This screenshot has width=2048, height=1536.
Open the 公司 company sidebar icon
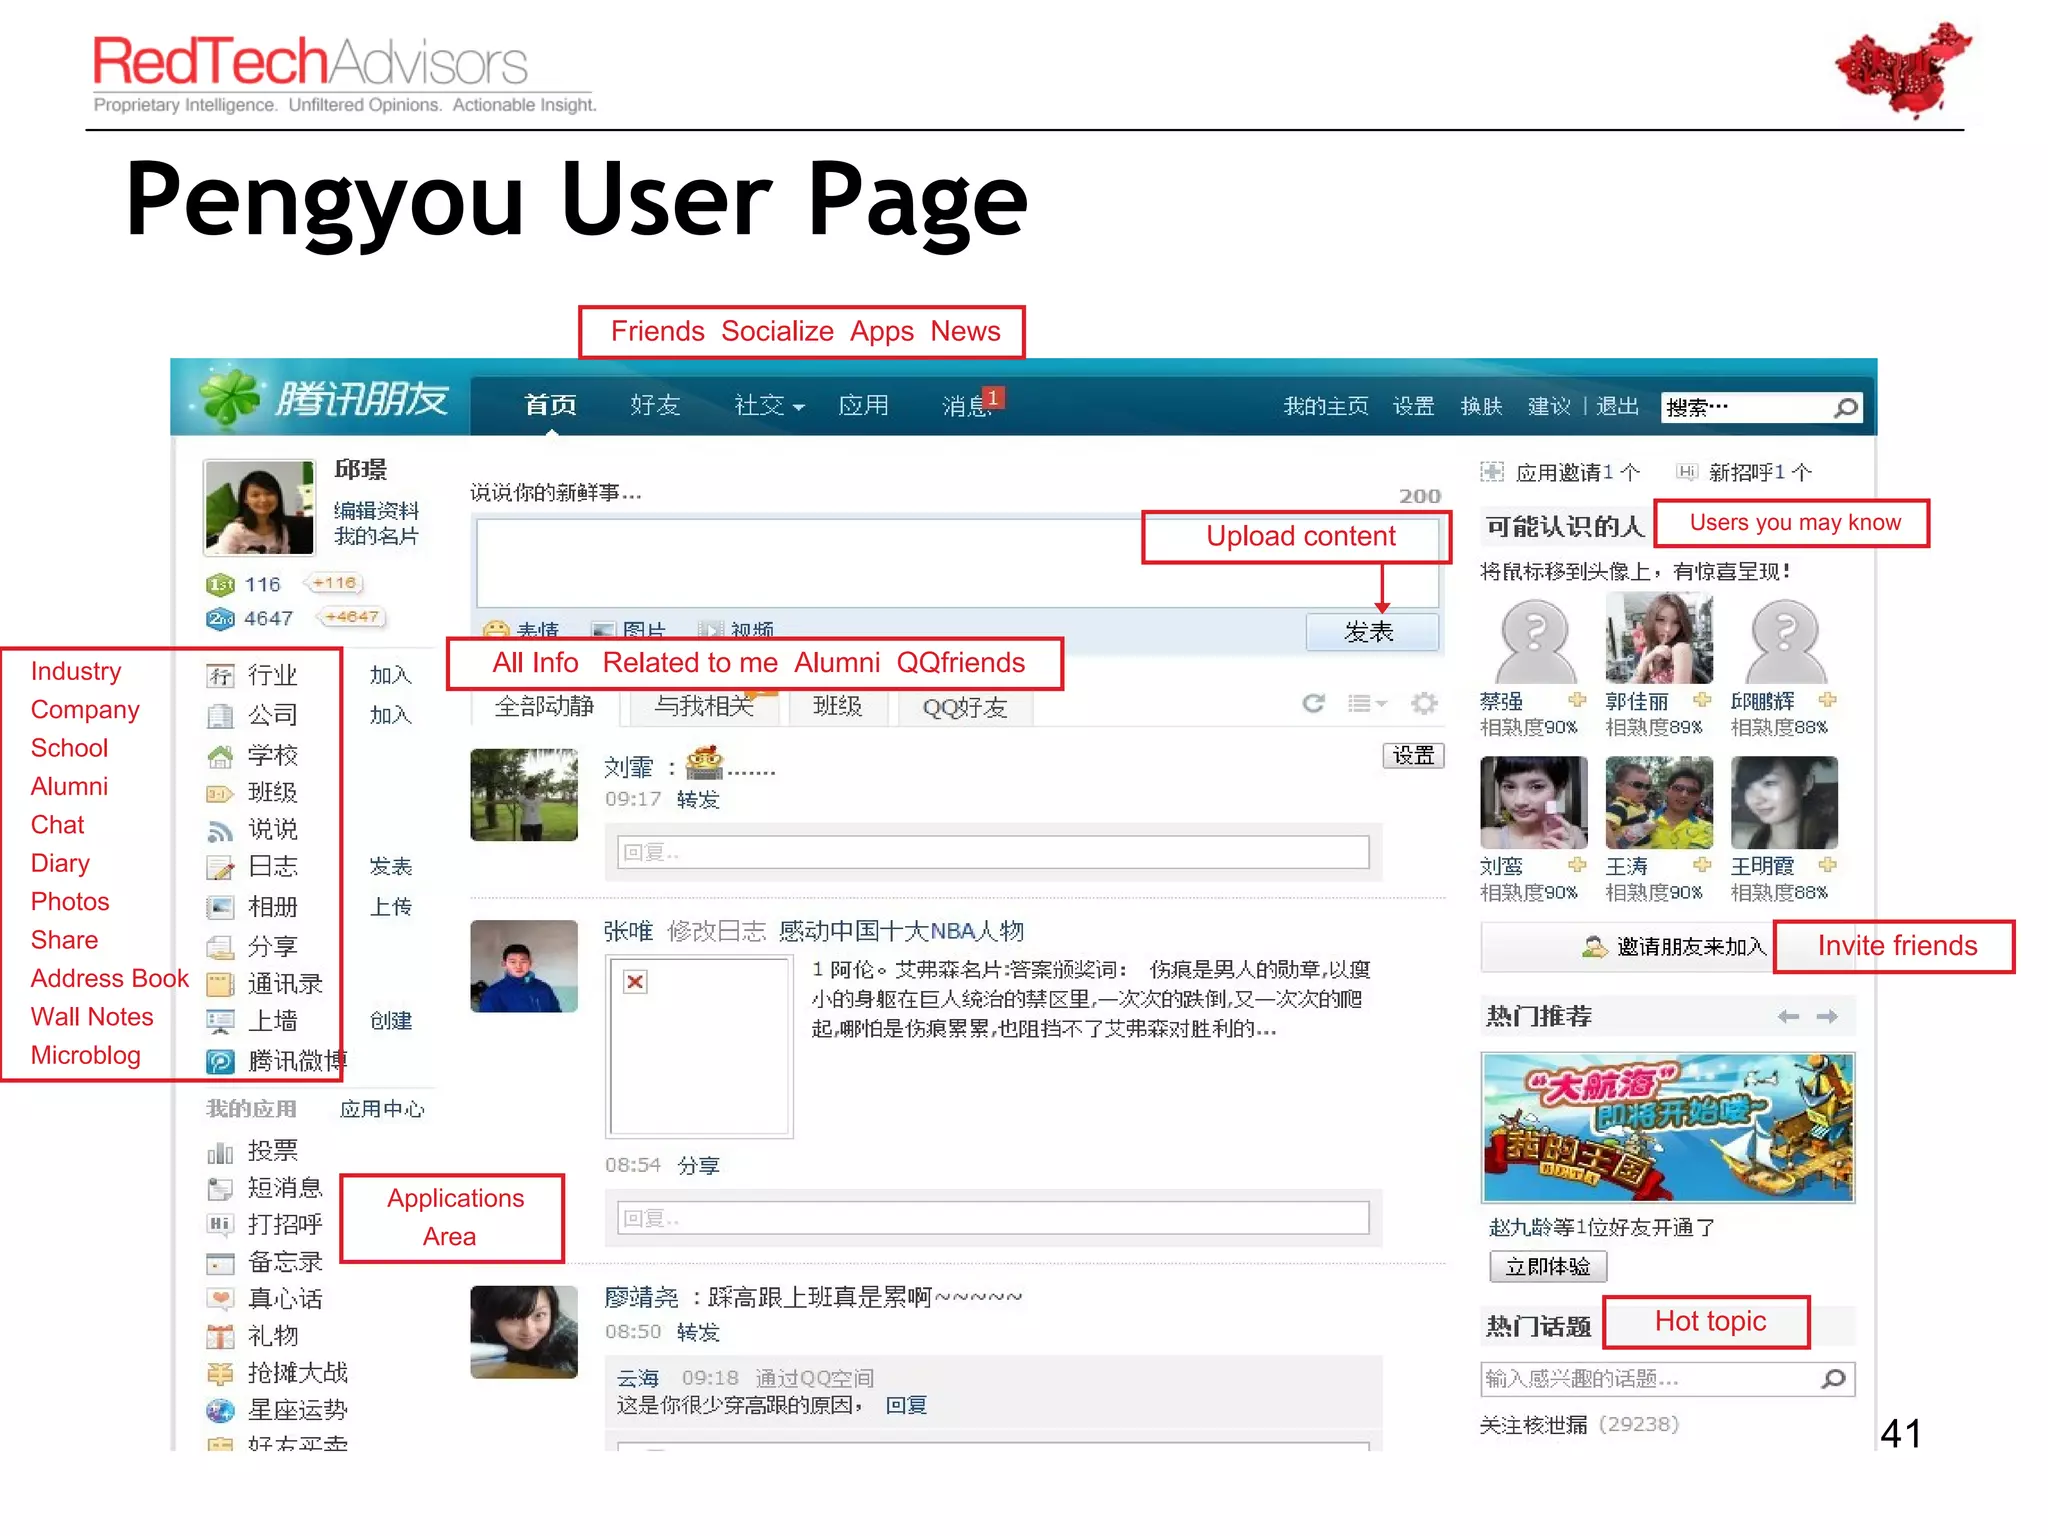tap(220, 716)
